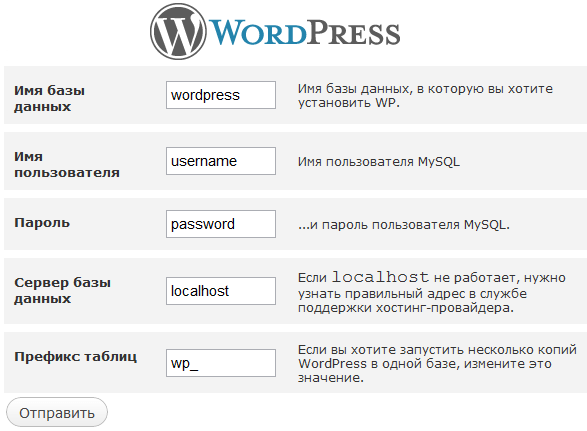Click into the password input field
The height and width of the screenshot is (431, 587).
pyautogui.click(x=221, y=224)
